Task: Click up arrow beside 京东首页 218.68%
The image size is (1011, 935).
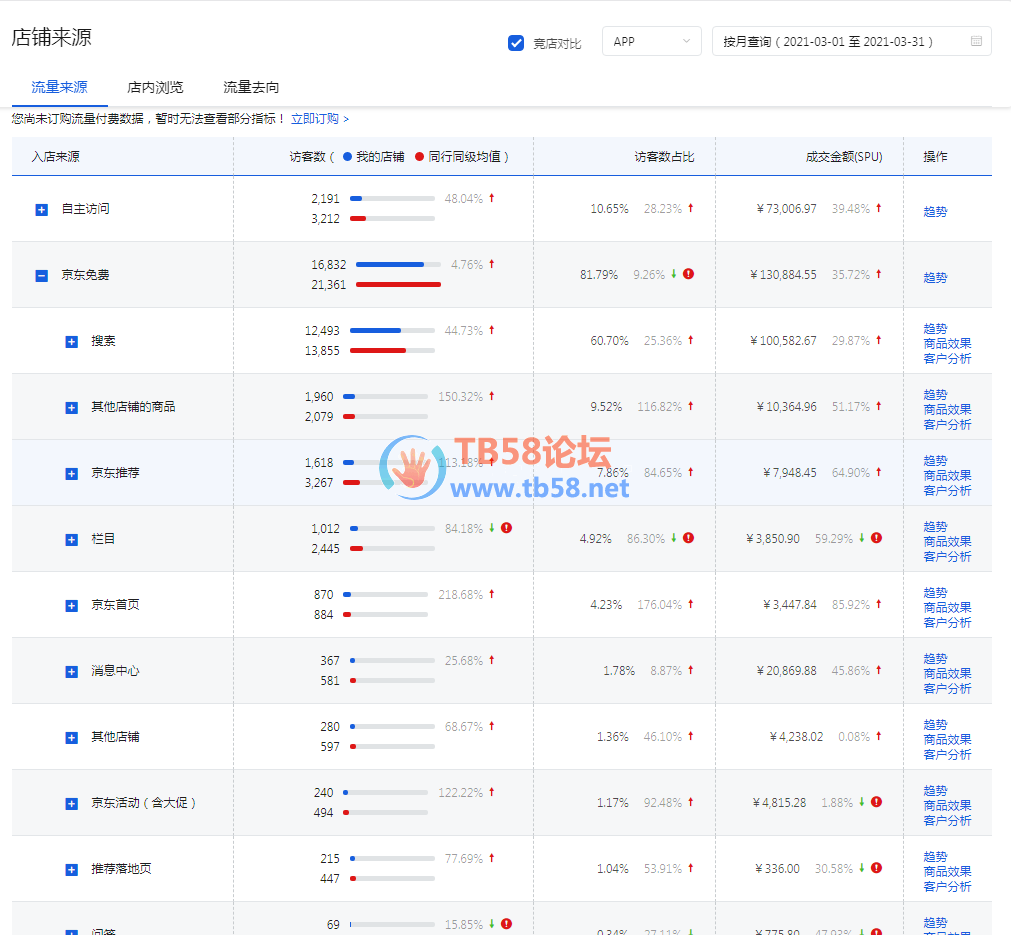Action: coord(491,594)
